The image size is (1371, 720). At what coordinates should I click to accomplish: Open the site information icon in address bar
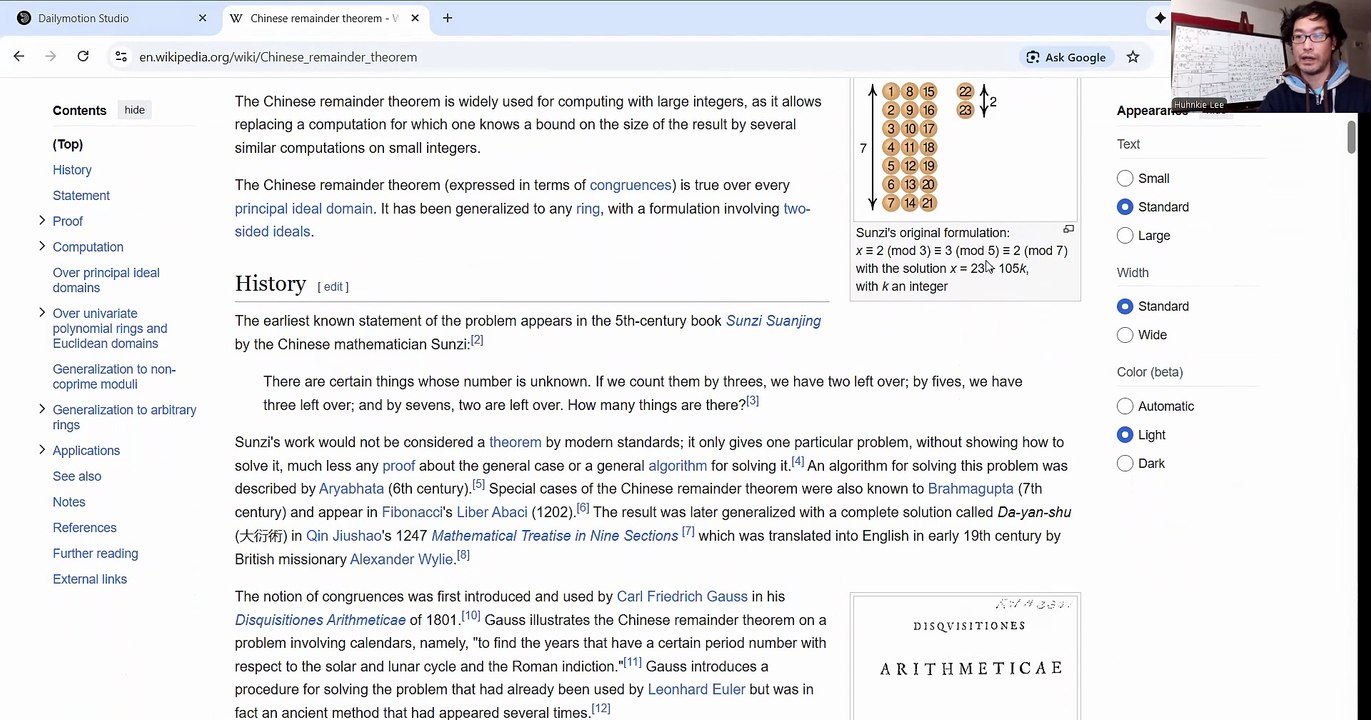point(120,57)
